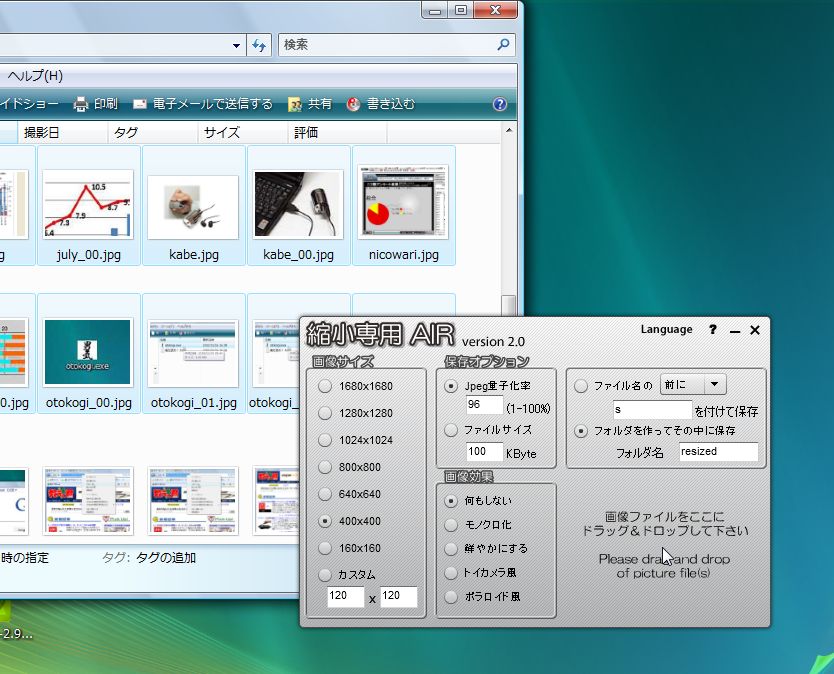Open the help question mark in 縮小専用 AIR
Image resolution: width=834 pixels, height=674 pixels.
pyautogui.click(x=713, y=330)
